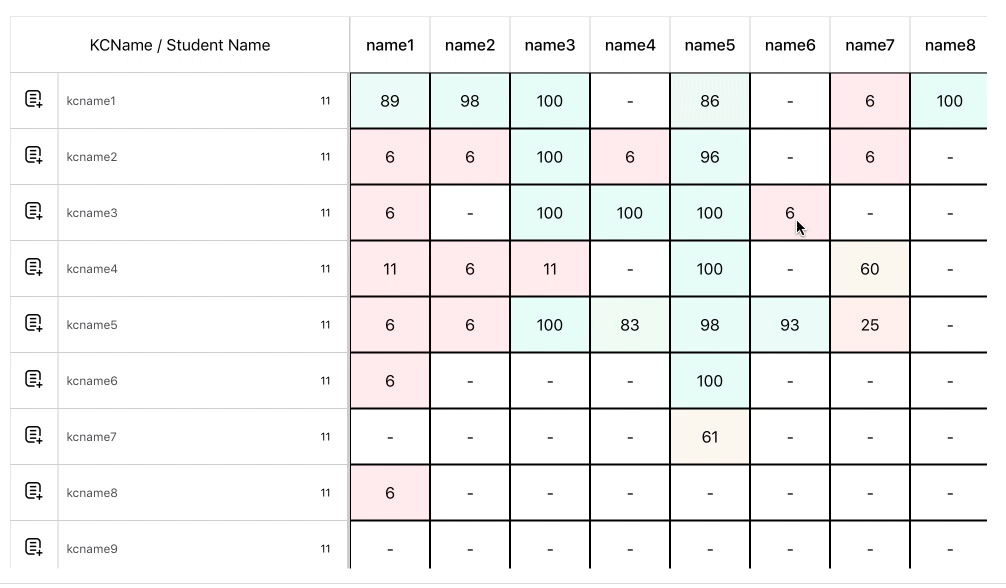Select the name8 column header
Screen dimensions: 1006x588
949,45
